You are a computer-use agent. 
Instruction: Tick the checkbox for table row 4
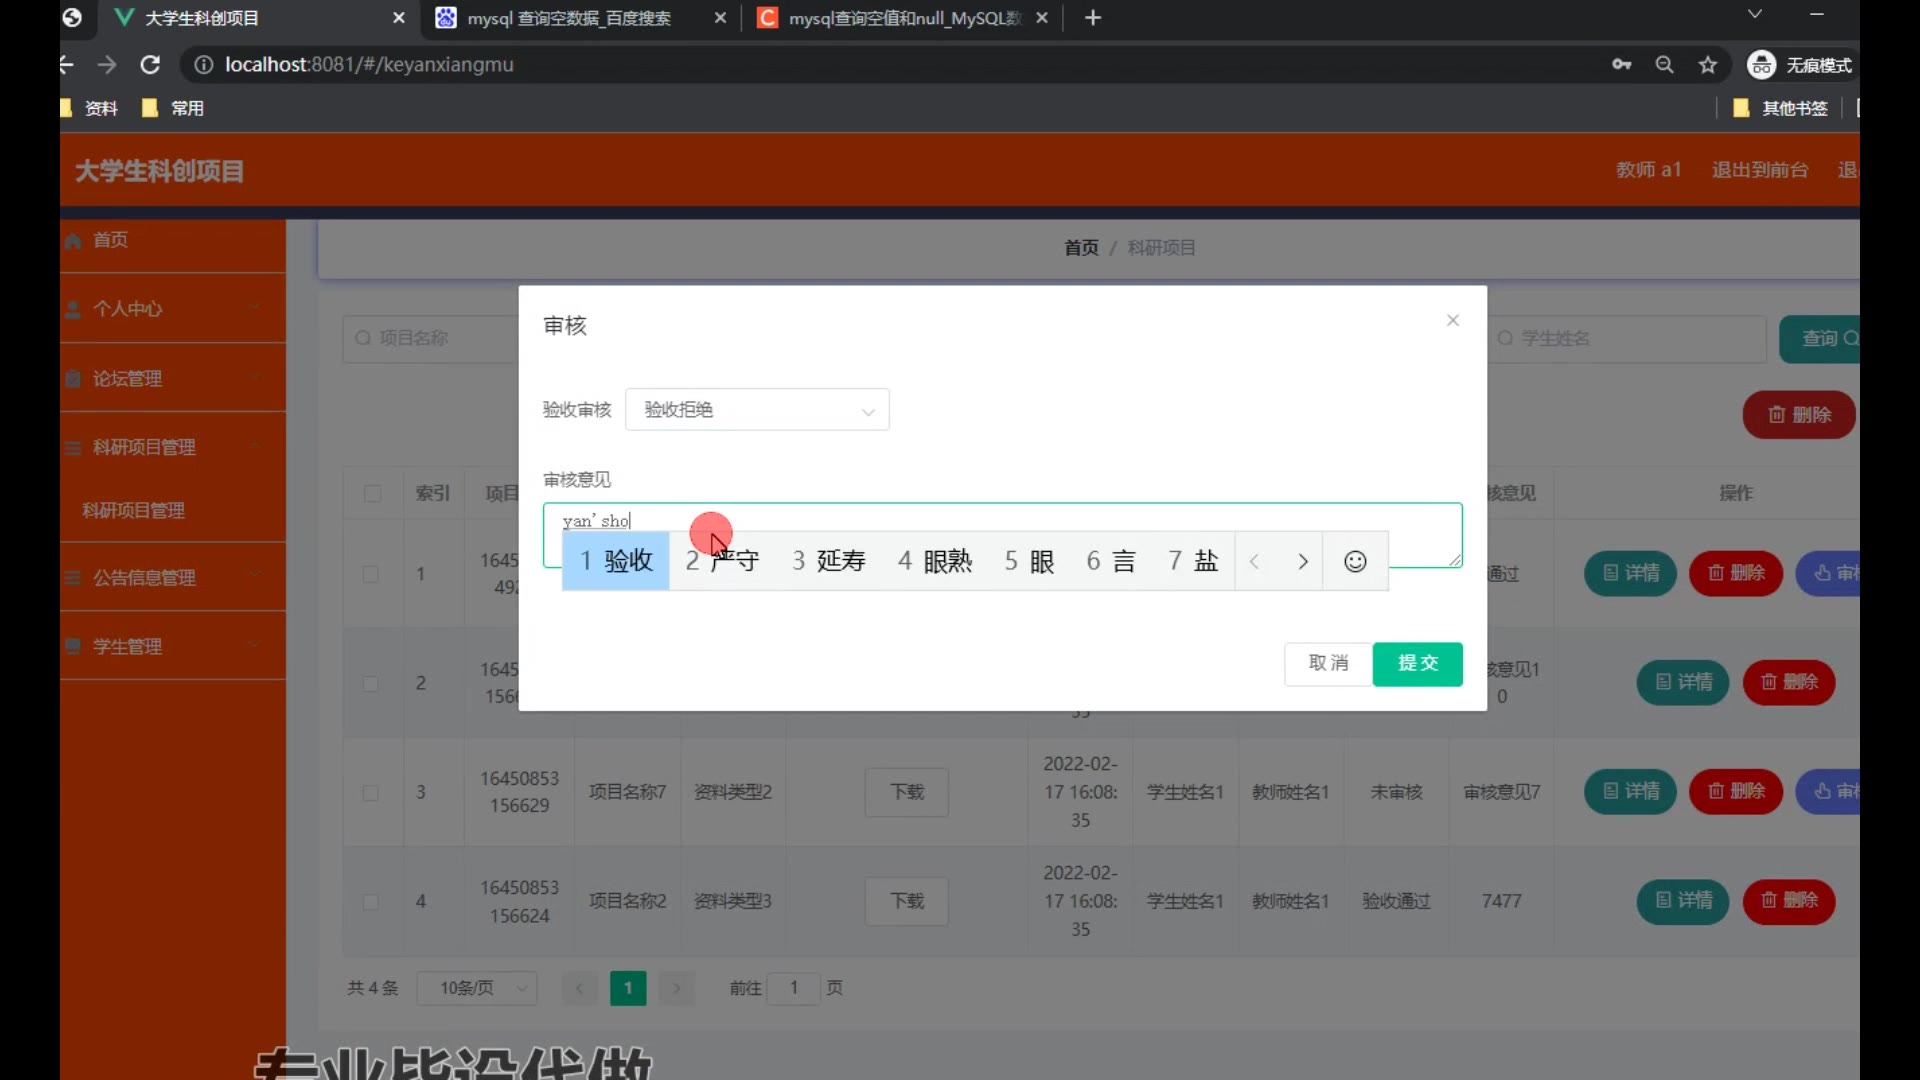coord(371,902)
